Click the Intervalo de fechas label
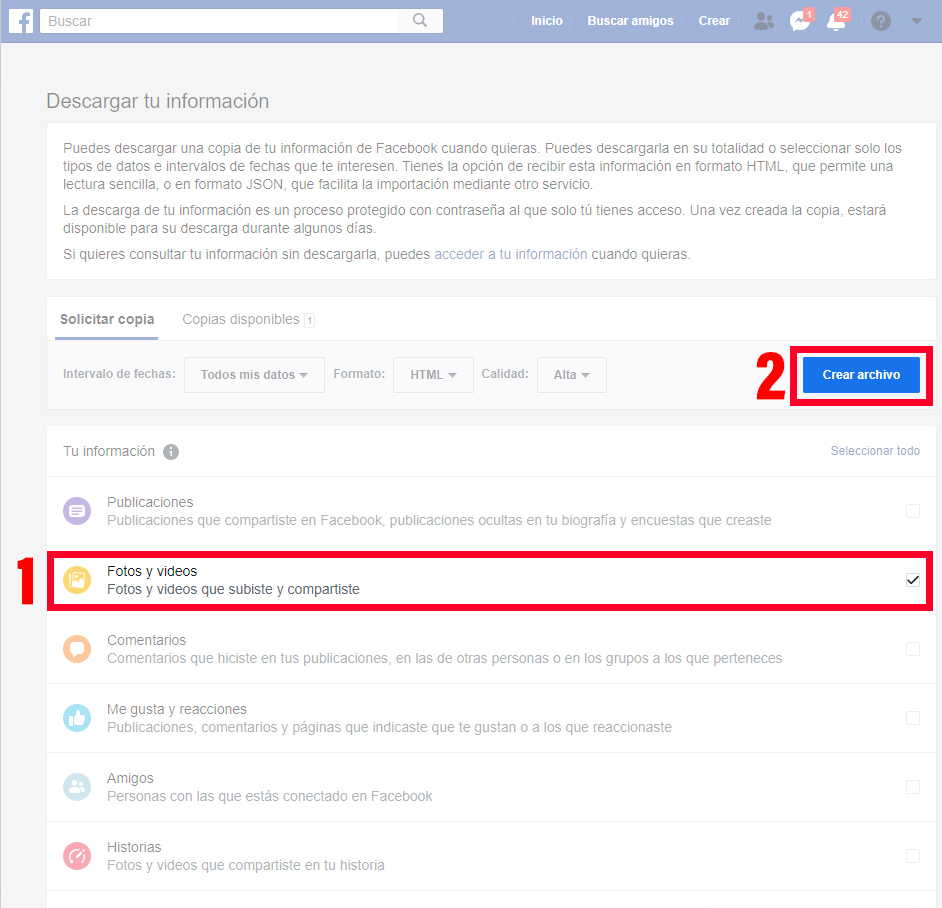Viewport: 942px width, 908px height. tap(119, 374)
